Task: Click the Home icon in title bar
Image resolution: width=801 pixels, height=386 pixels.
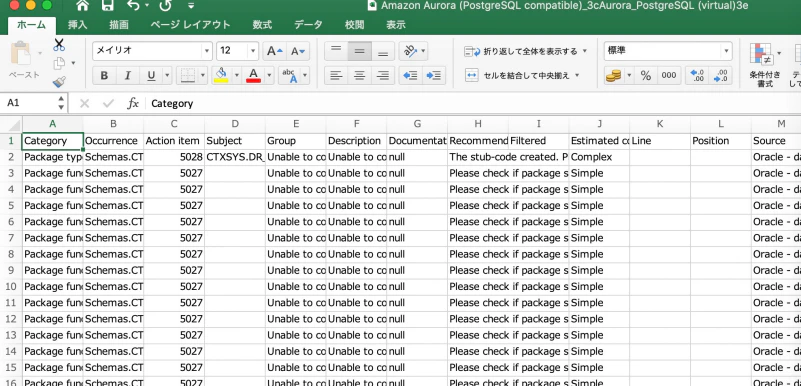Action: [x=82, y=6]
